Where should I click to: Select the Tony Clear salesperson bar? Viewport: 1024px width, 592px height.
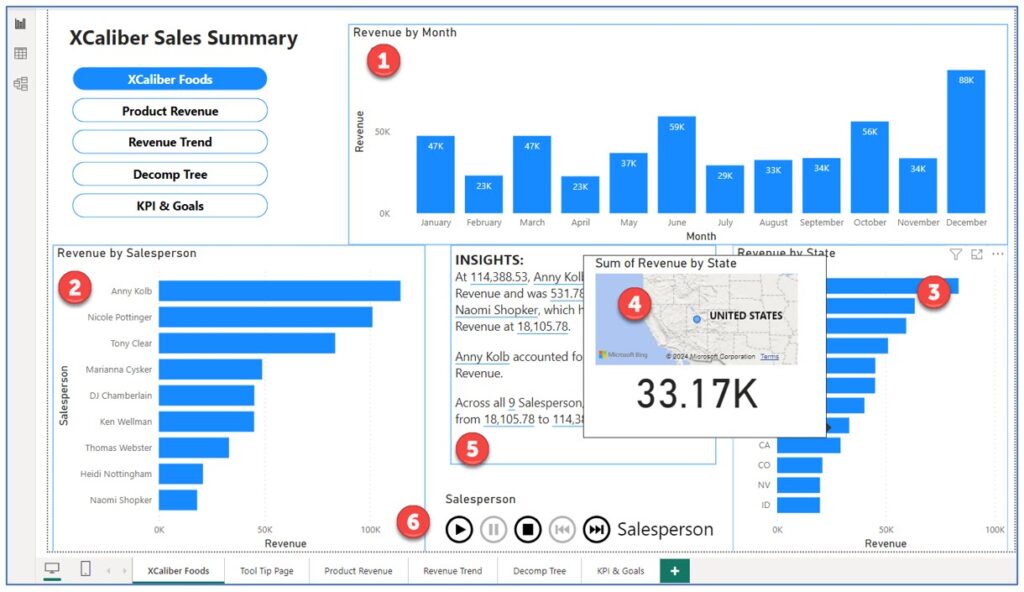(x=247, y=343)
